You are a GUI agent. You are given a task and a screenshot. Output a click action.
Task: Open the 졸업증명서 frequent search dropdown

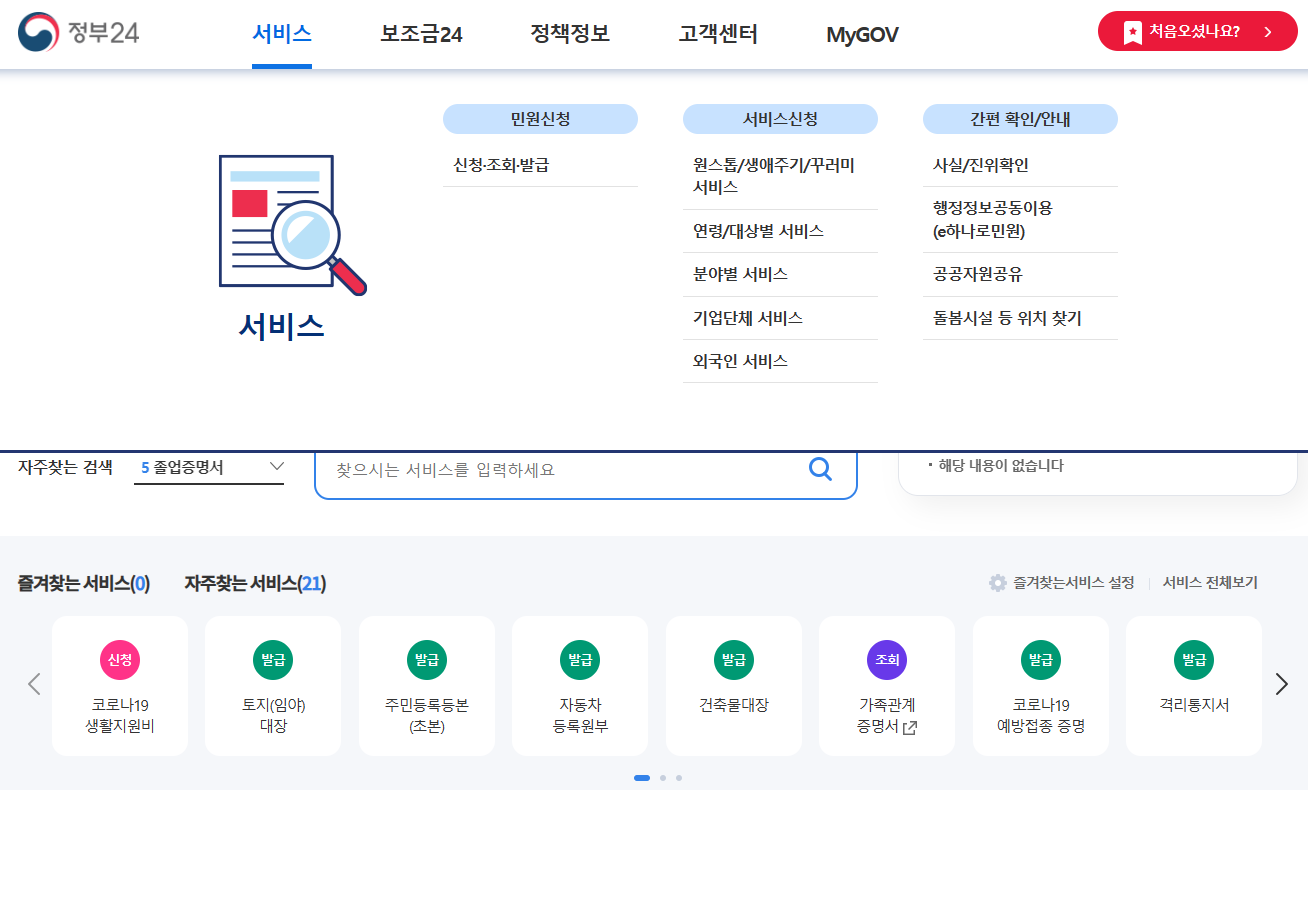tap(209, 466)
